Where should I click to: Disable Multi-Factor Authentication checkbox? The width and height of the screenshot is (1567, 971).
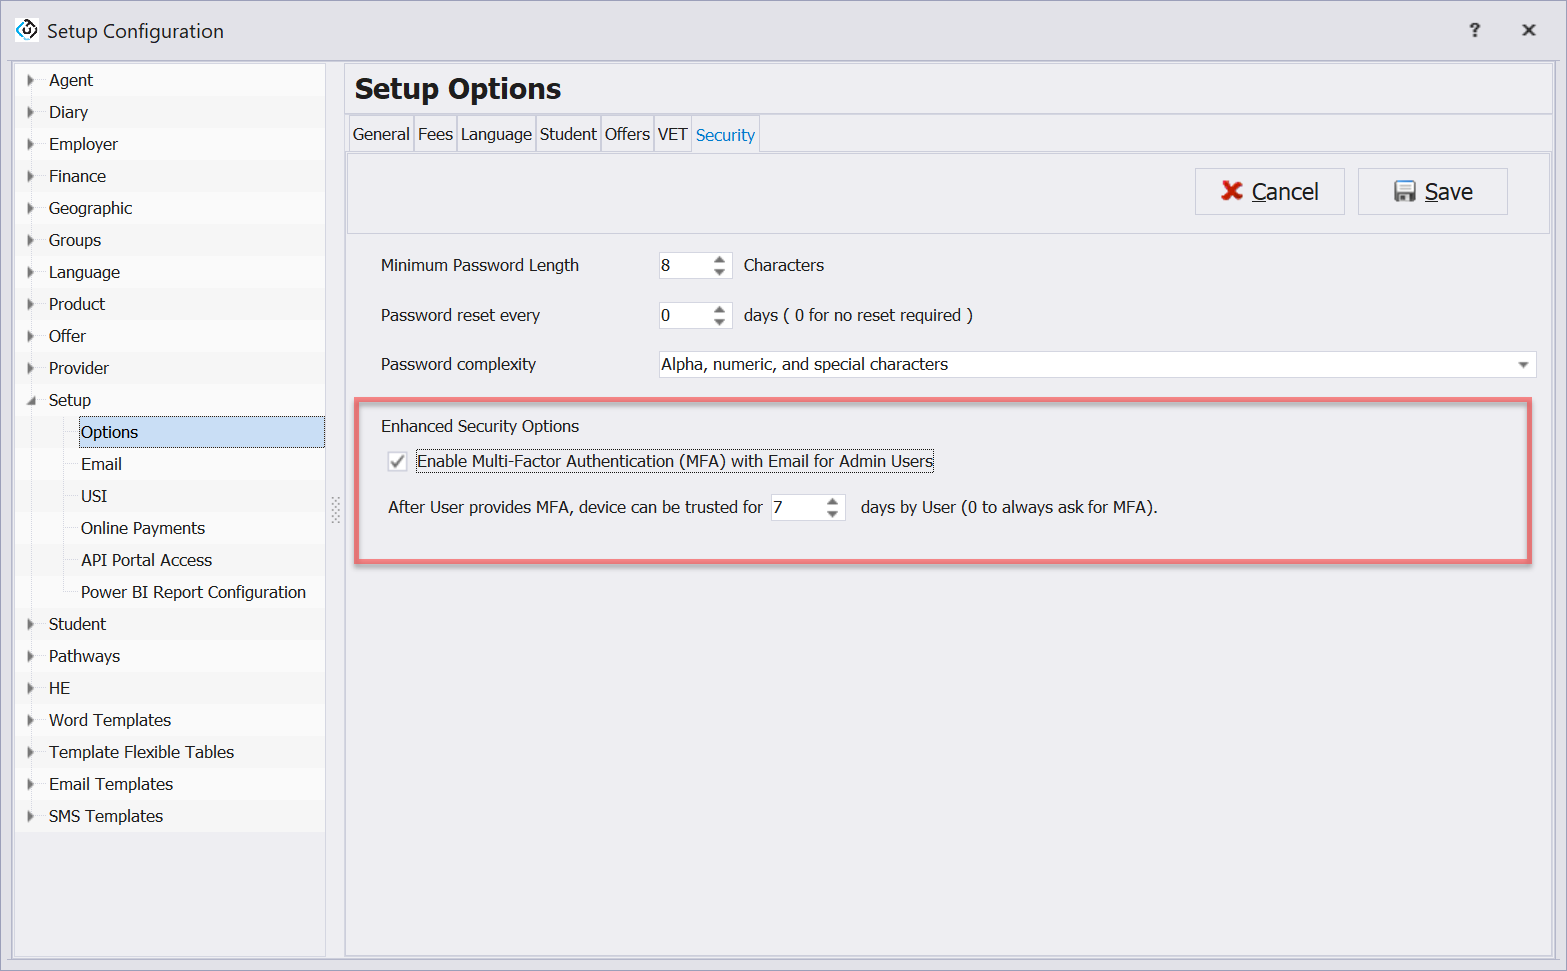click(398, 461)
